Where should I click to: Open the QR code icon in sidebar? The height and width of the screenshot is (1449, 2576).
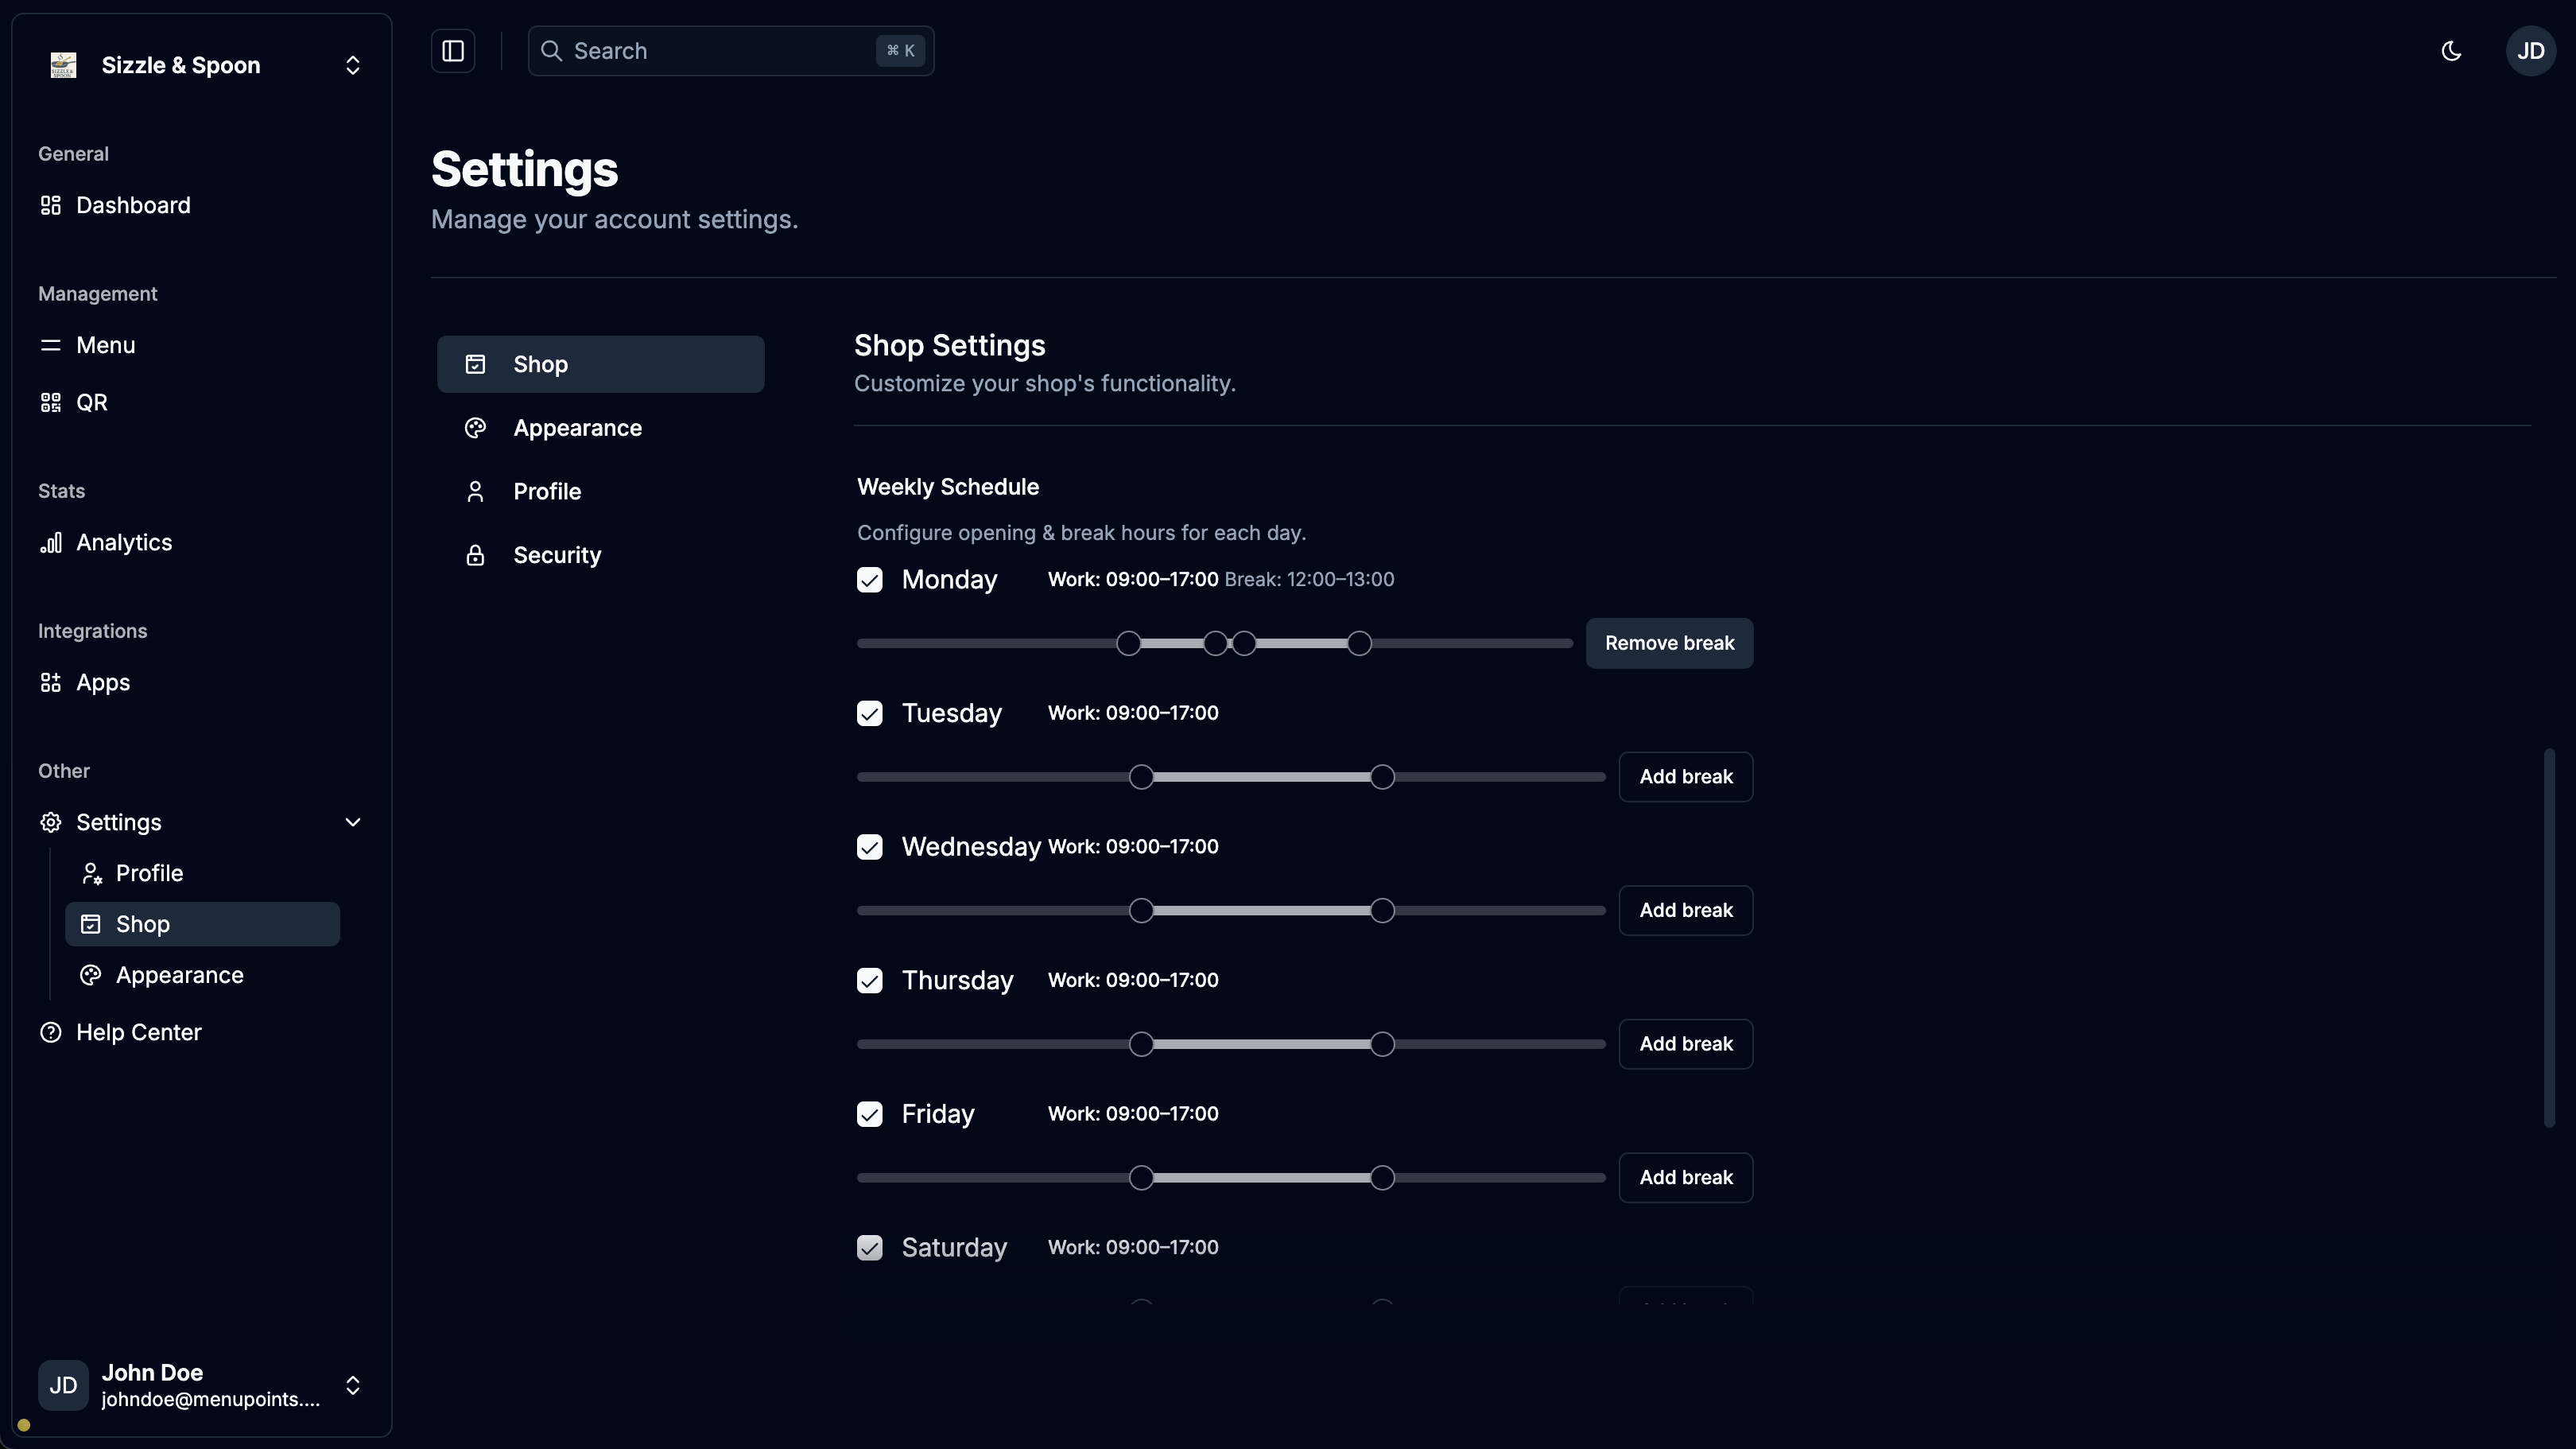[50, 402]
